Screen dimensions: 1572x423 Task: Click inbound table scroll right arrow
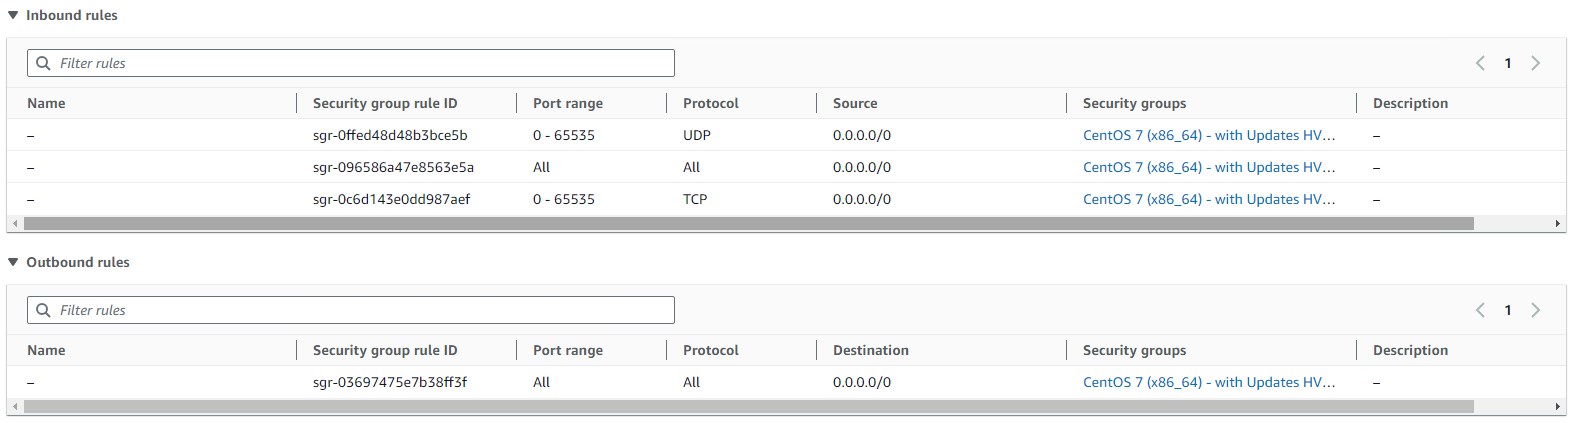[x=1558, y=224]
